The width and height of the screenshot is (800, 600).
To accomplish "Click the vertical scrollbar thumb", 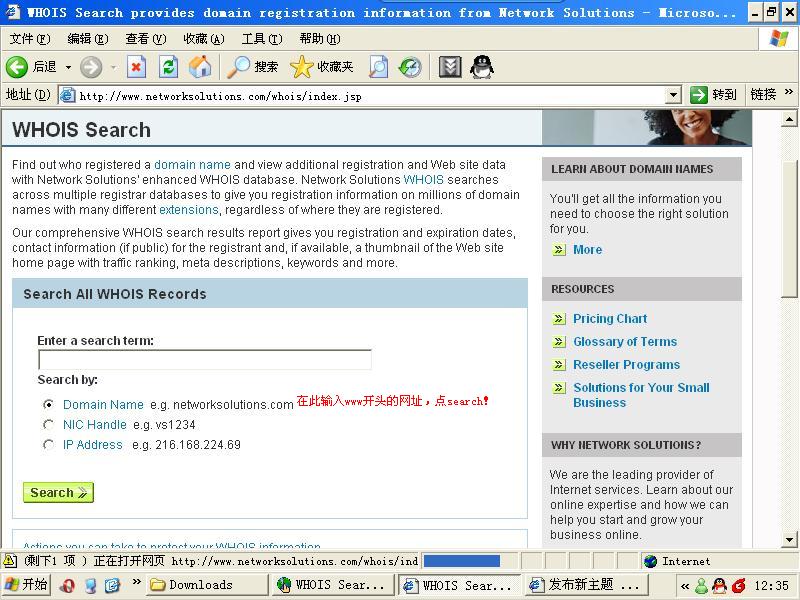I will [x=789, y=229].
